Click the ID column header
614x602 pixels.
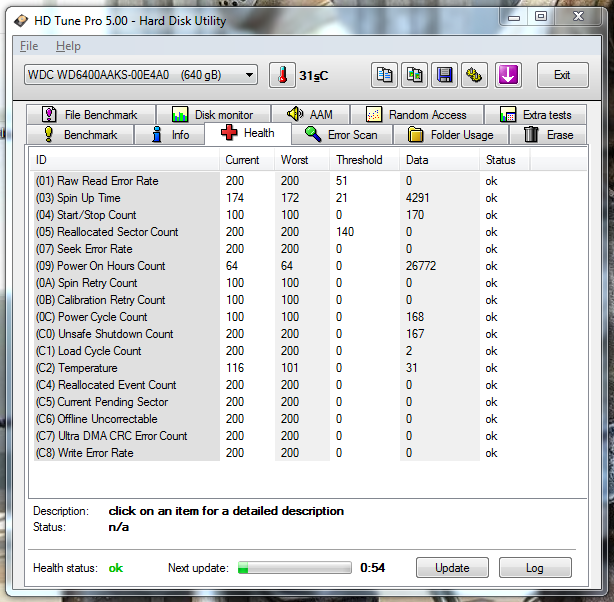point(125,160)
